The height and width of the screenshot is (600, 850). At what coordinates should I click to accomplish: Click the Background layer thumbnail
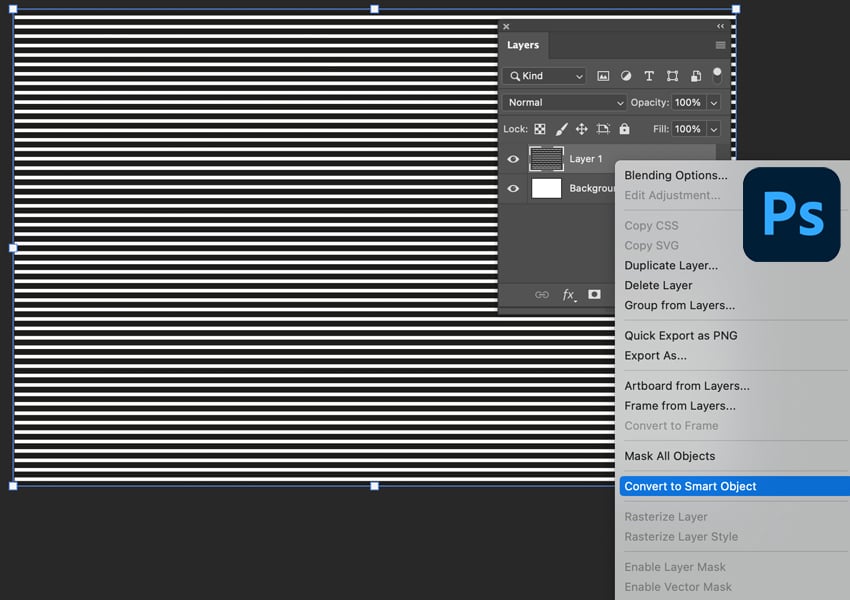546,188
